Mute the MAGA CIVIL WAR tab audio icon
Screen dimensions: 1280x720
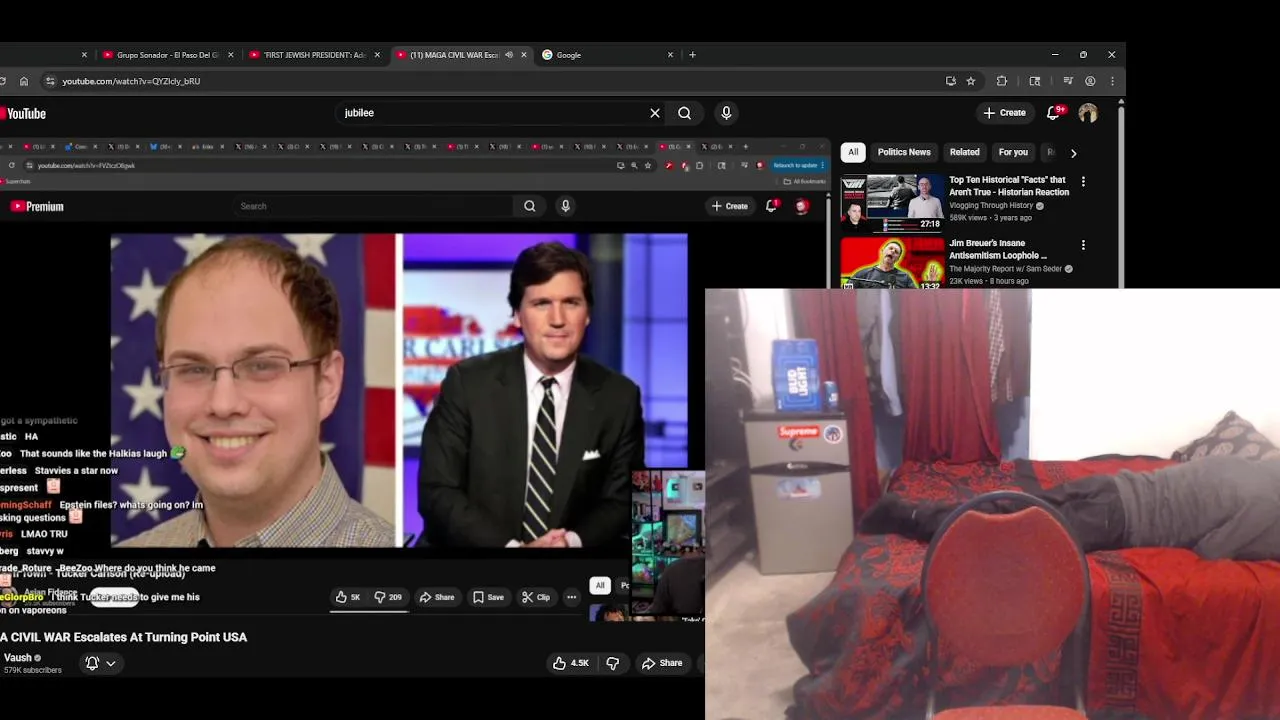509,55
